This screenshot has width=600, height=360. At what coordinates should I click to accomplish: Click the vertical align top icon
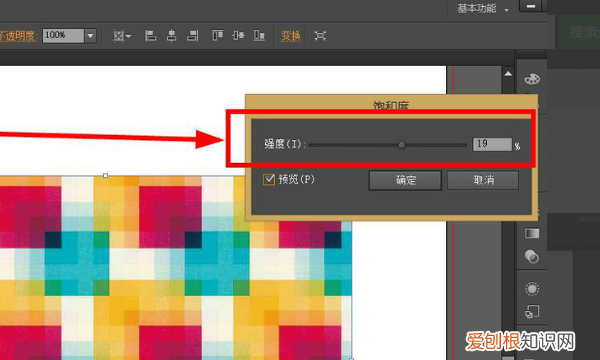[x=217, y=36]
